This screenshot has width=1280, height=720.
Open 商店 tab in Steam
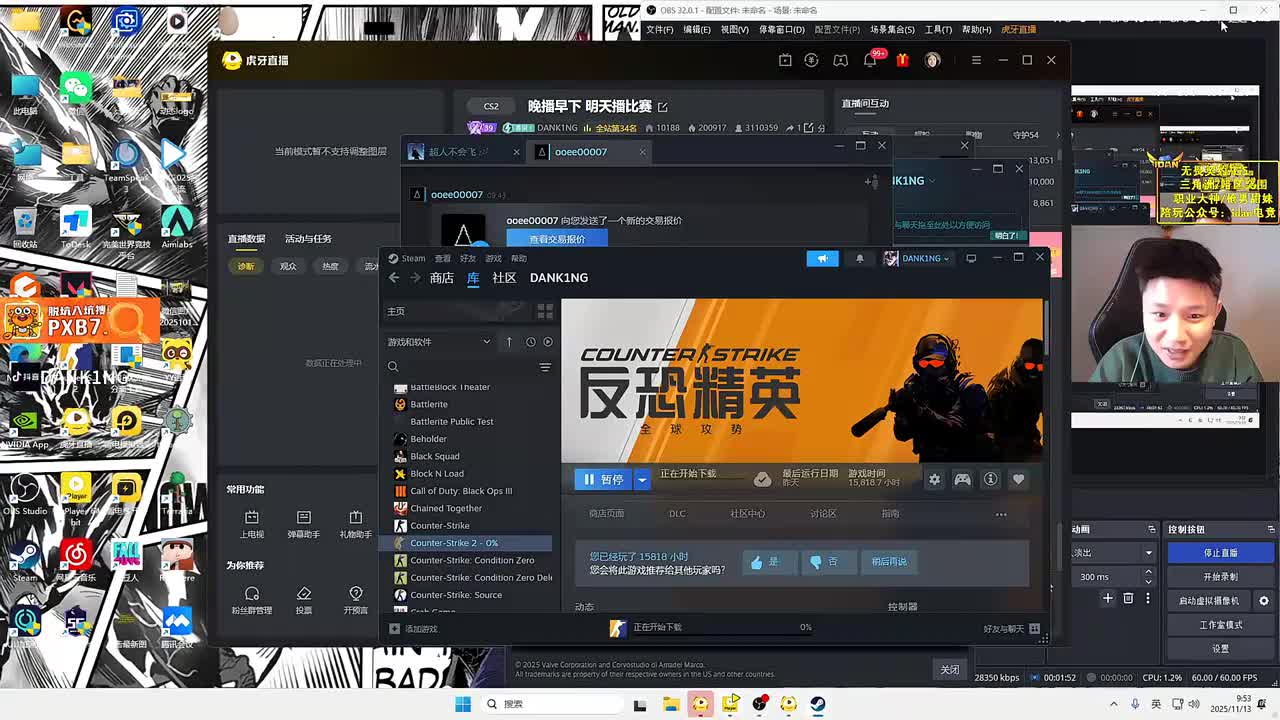point(442,278)
